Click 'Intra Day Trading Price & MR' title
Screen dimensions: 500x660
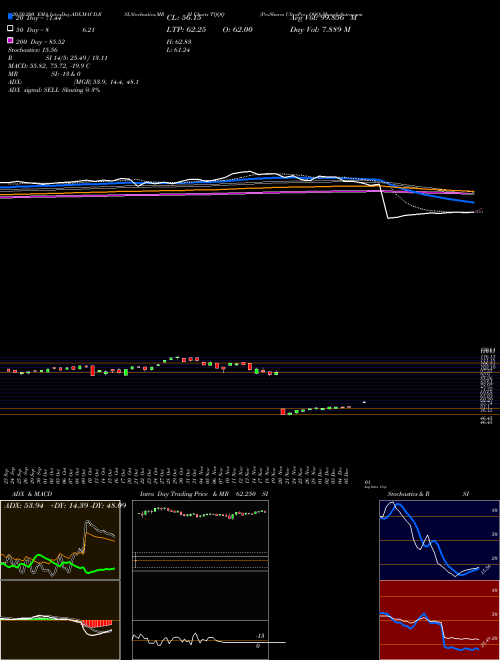click(184, 494)
